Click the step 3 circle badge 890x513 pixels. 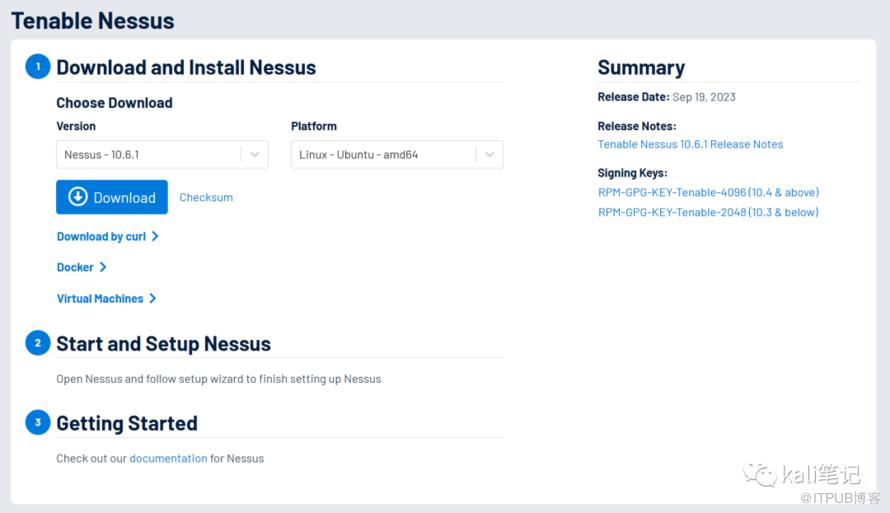coord(38,423)
